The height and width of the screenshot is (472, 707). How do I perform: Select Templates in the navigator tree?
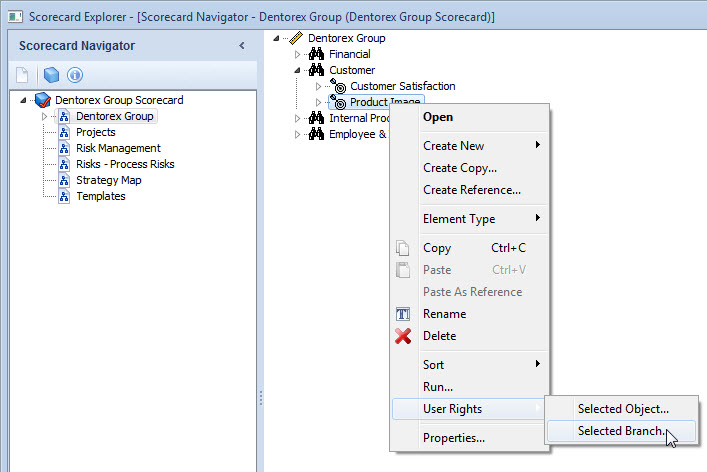tap(100, 196)
